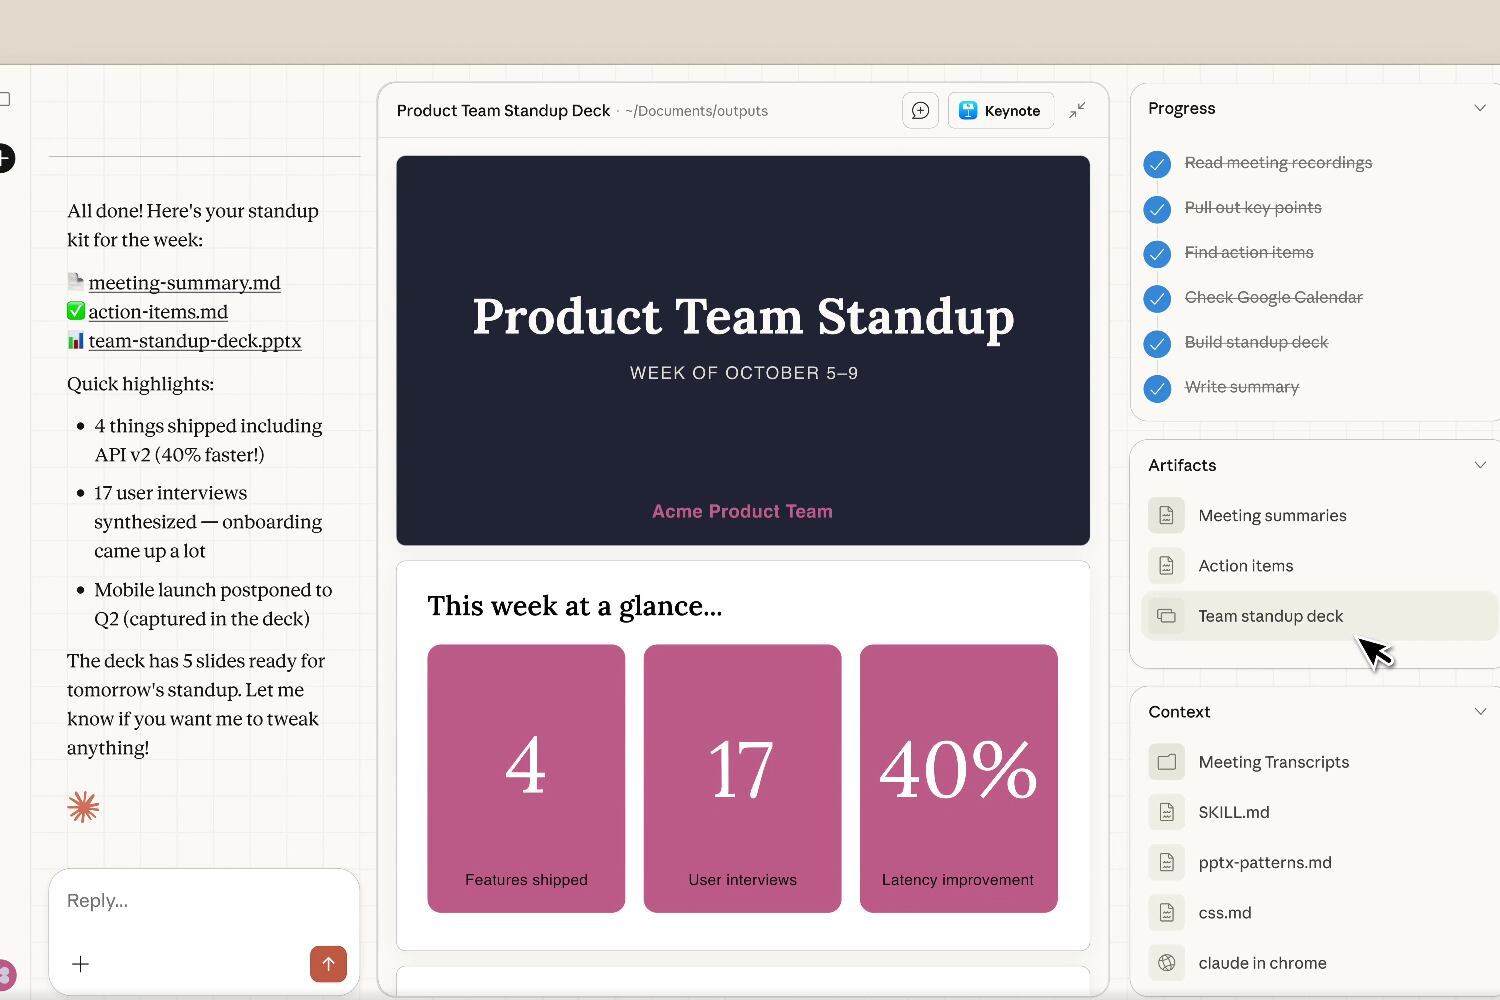
Task: Click into the Reply text field
Action: coord(200,901)
